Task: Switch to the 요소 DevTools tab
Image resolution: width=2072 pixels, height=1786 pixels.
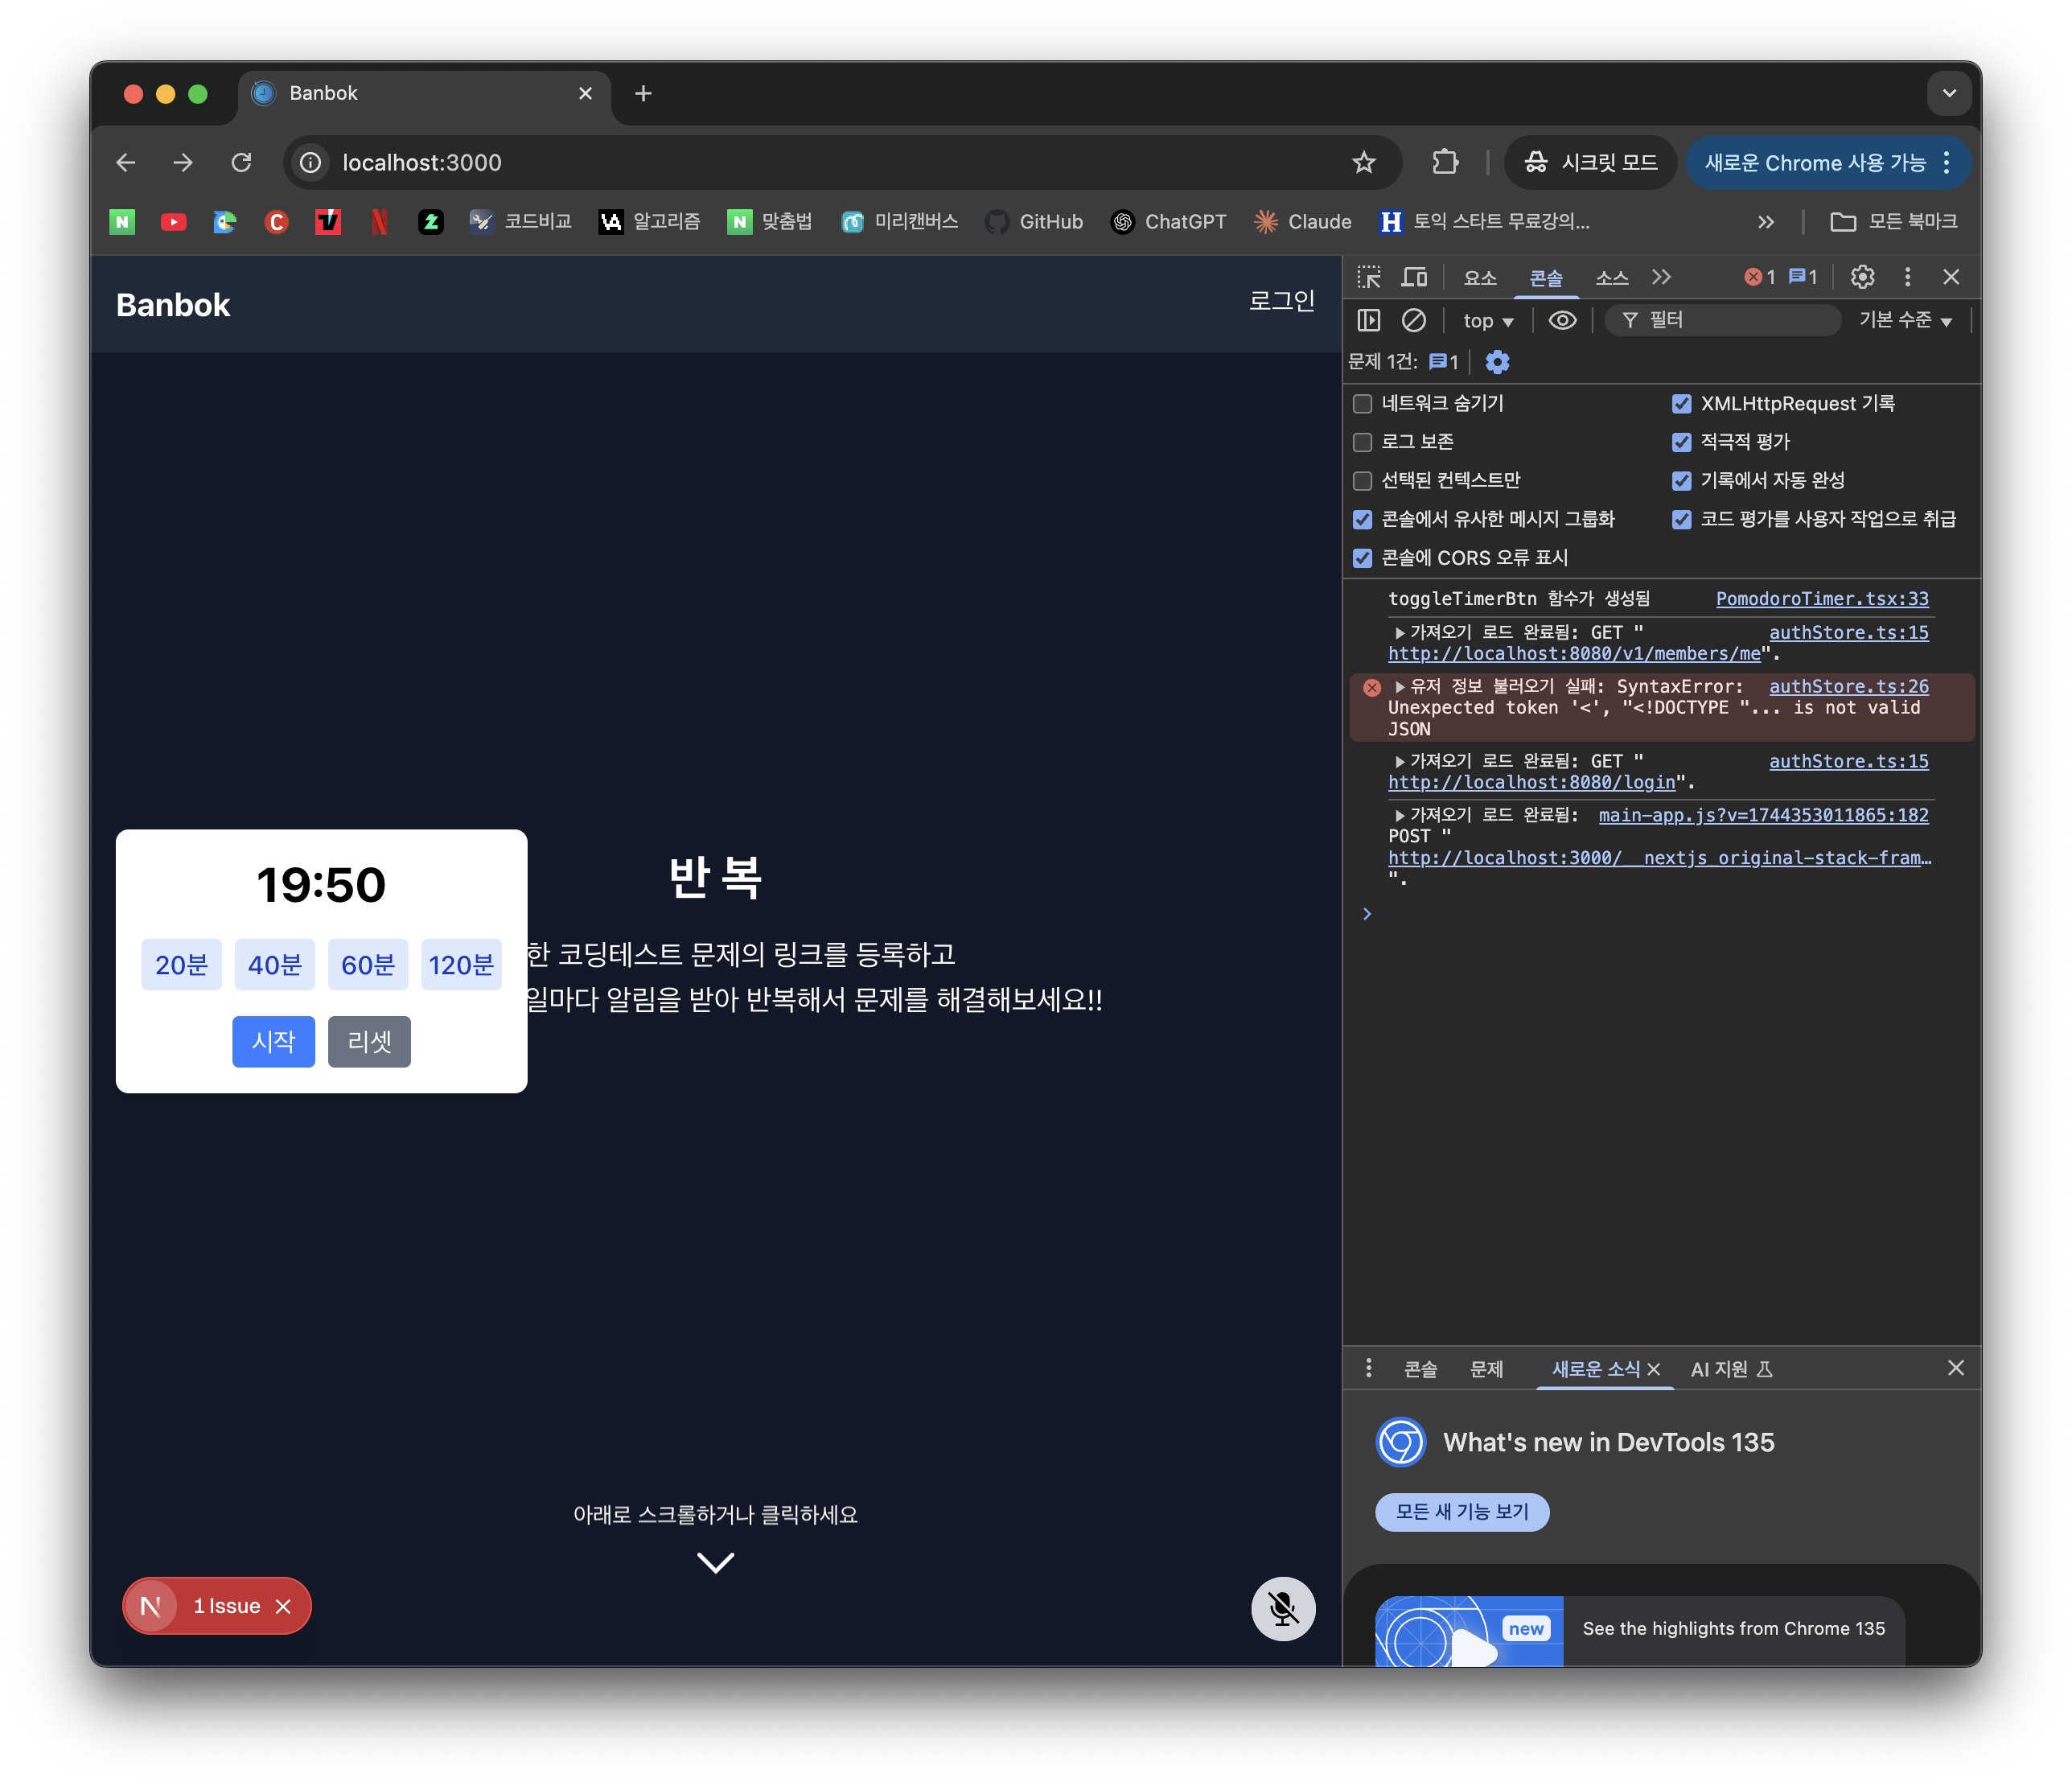Action: [x=1479, y=278]
